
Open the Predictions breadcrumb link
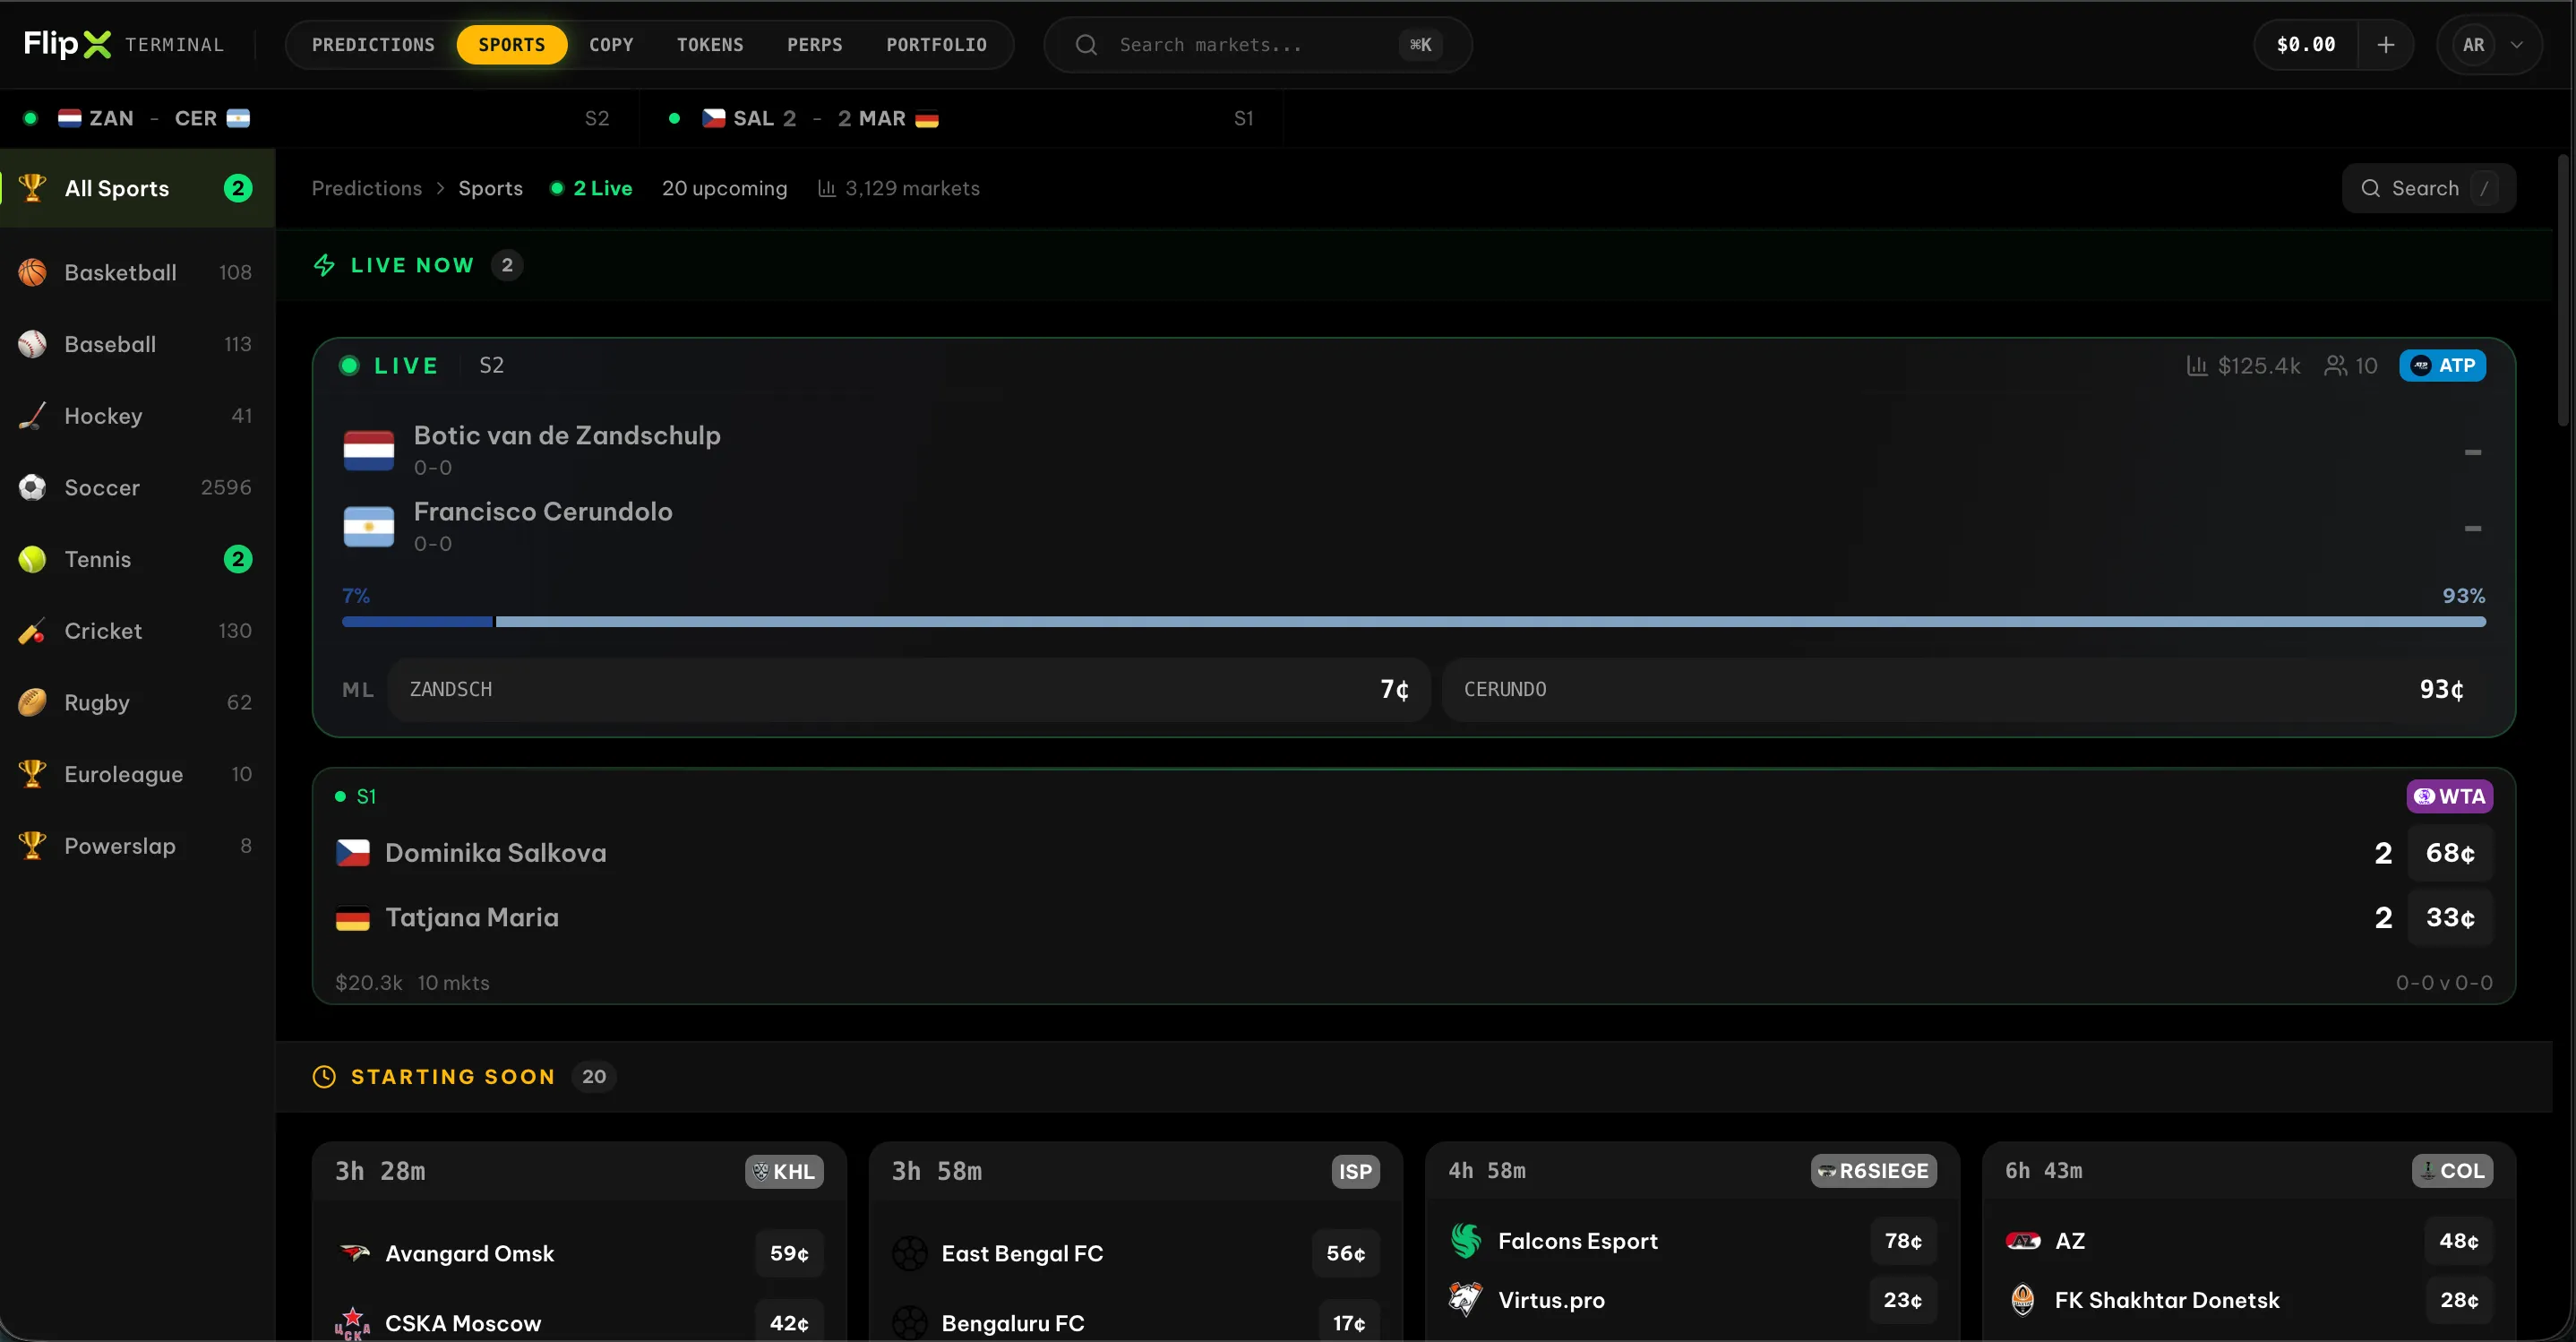[366, 188]
